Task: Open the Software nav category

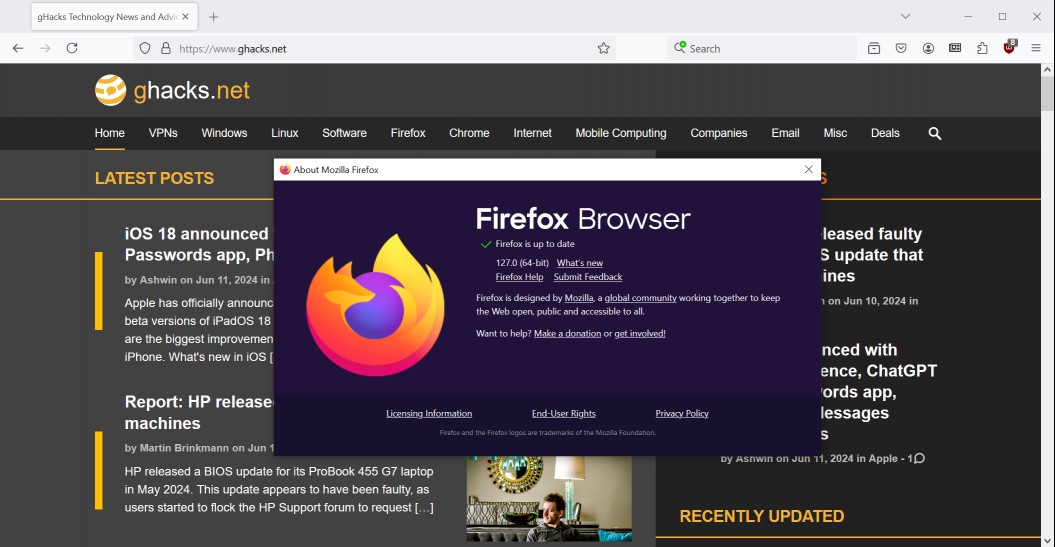Action: pyautogui.click(x=344, y=133)
